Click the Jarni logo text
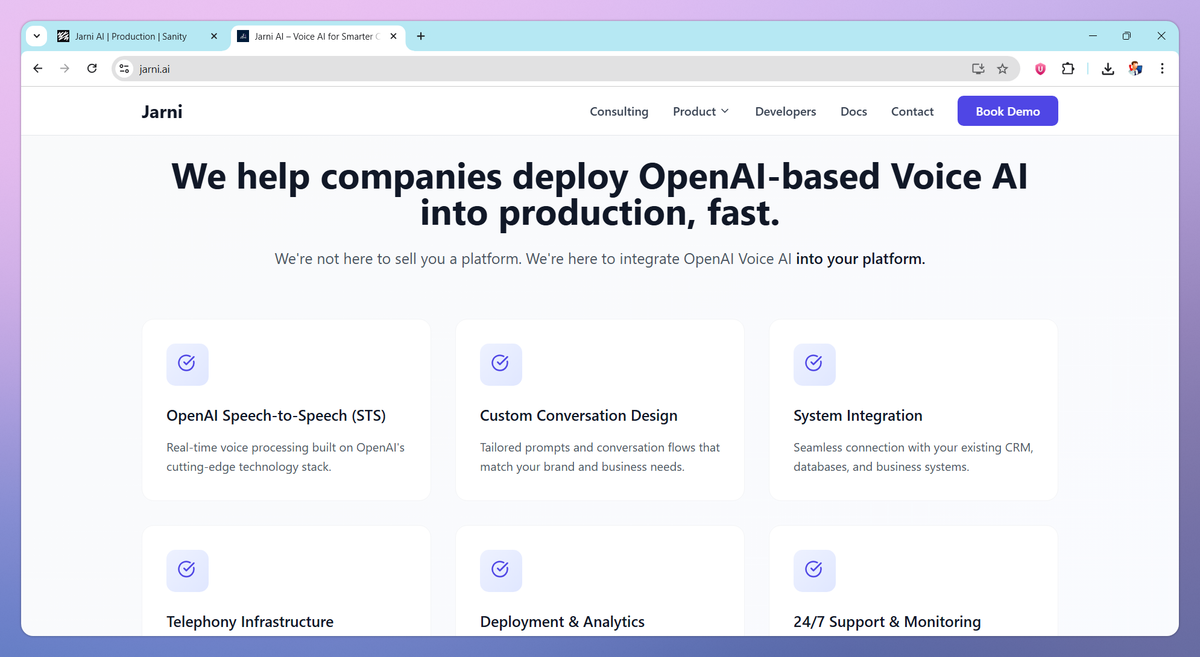This screenshot has width=1200, height=657. point(162,111)
